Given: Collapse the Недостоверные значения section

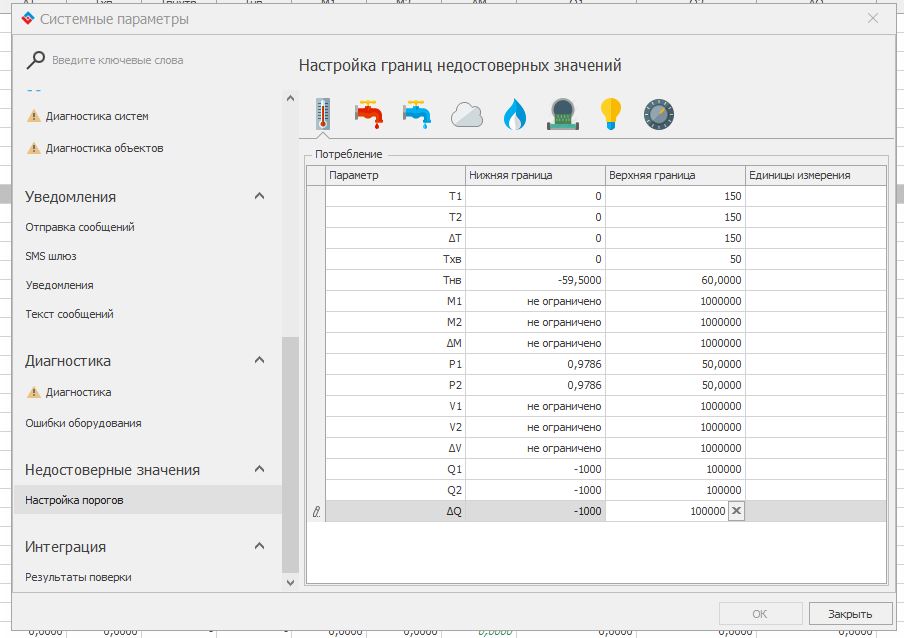Looking at the screenshot, I should coord(260,470).
